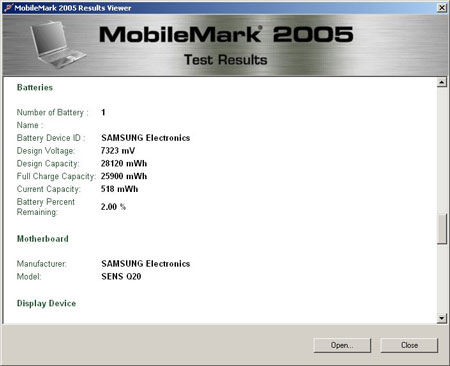Viewport: 450px width, 366px height.
Task: Click the Open... button
Action: pyautogui.click(x=342, y=345)
